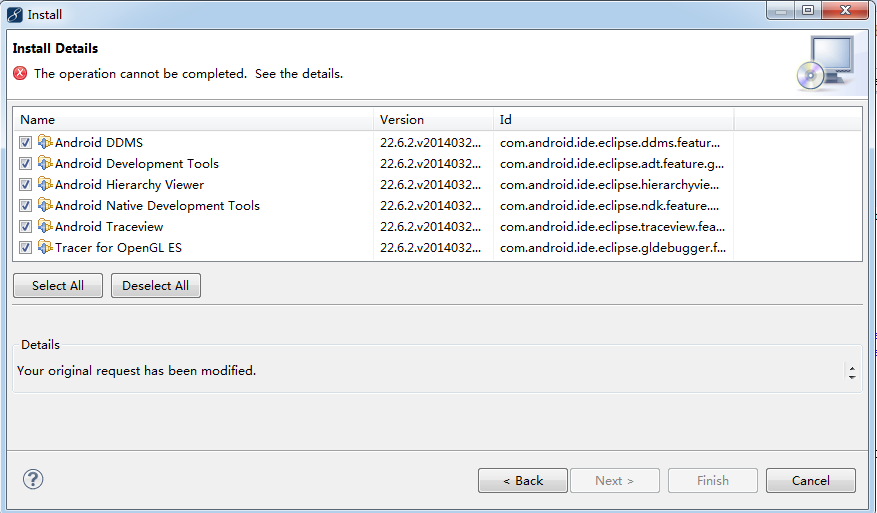
Task: Click the Tracer for OpenGL ES icon
Action: [x=45, y=247]
